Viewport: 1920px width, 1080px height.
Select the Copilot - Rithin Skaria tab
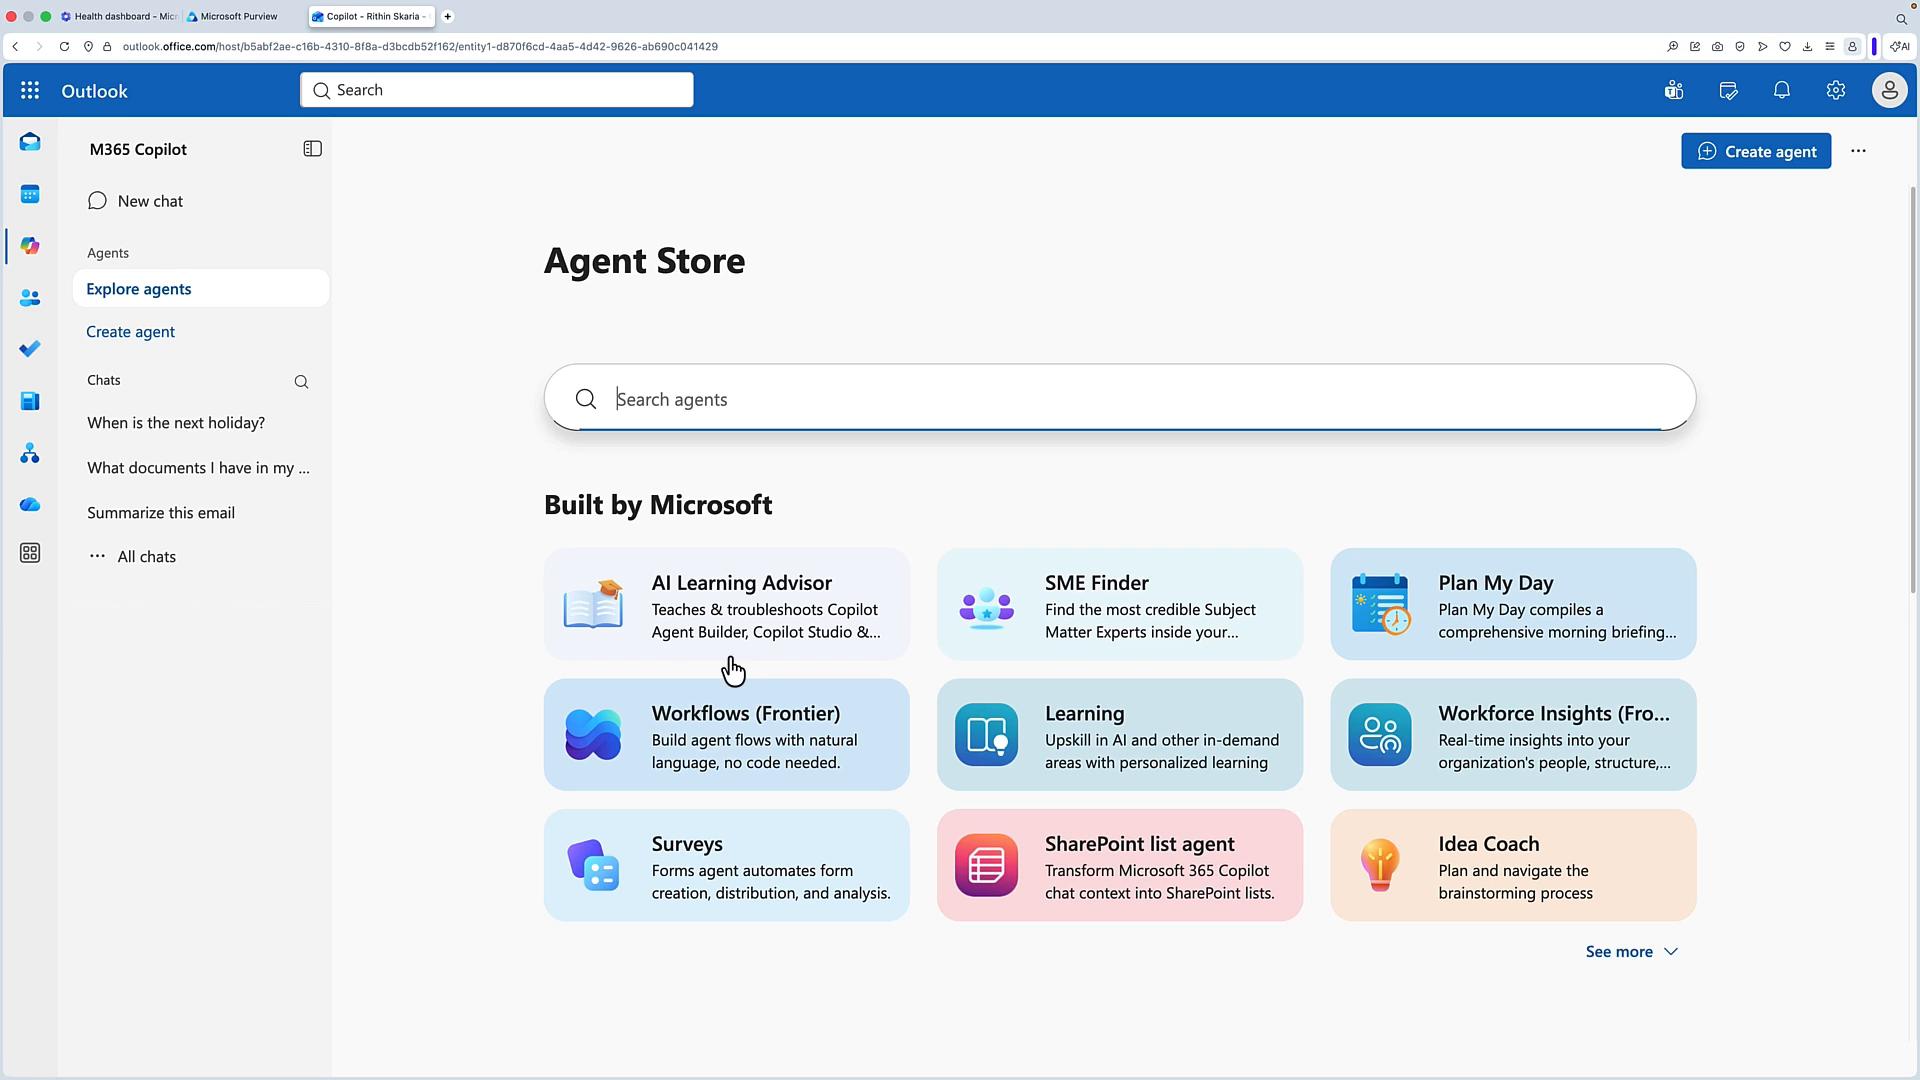(x=371, y=17)
